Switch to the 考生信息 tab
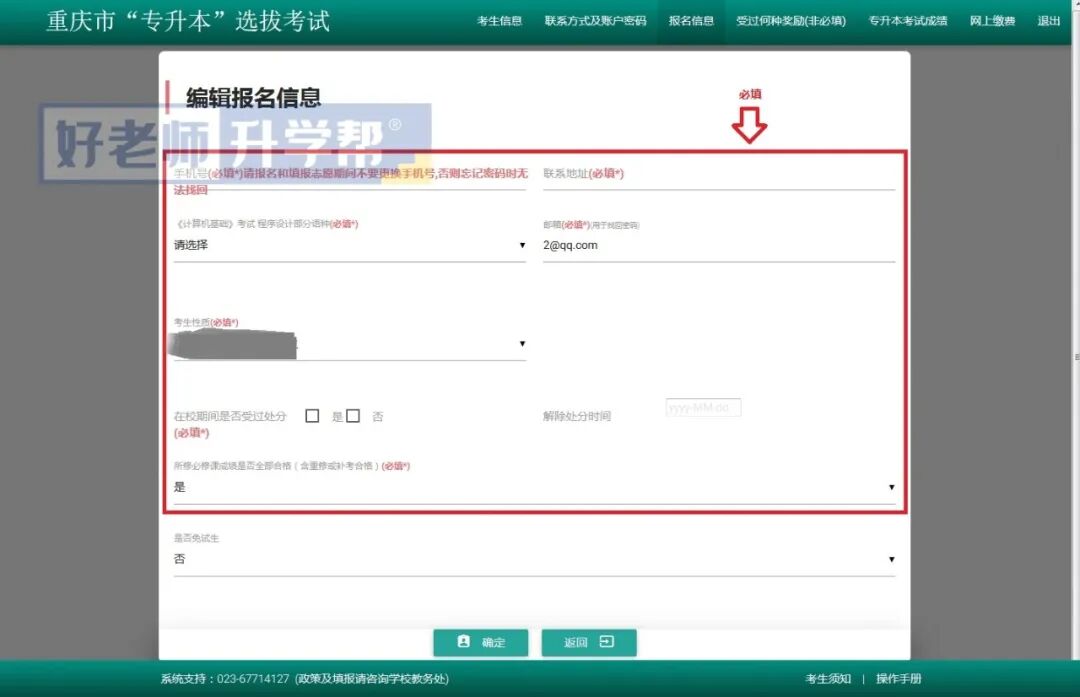The image size is (1080, 697). 499,21
